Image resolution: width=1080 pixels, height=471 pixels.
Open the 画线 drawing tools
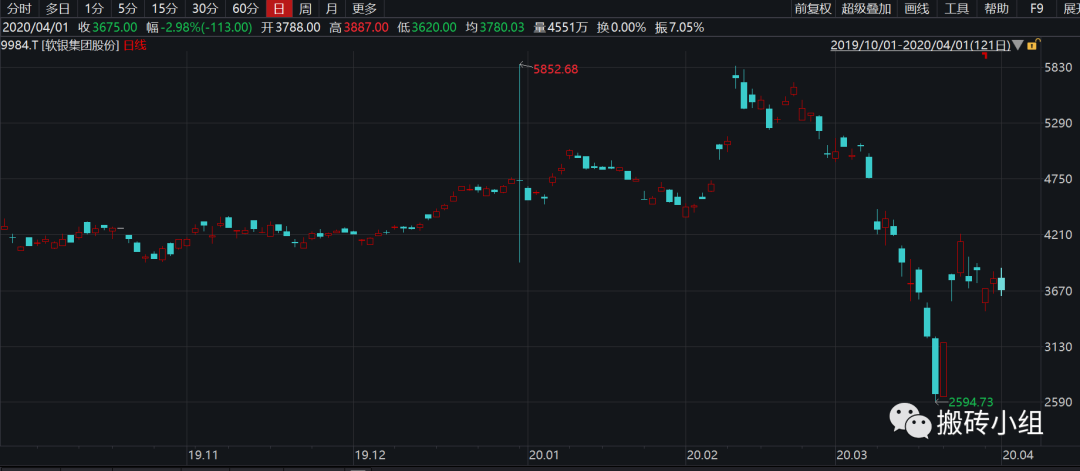[917, 9]
